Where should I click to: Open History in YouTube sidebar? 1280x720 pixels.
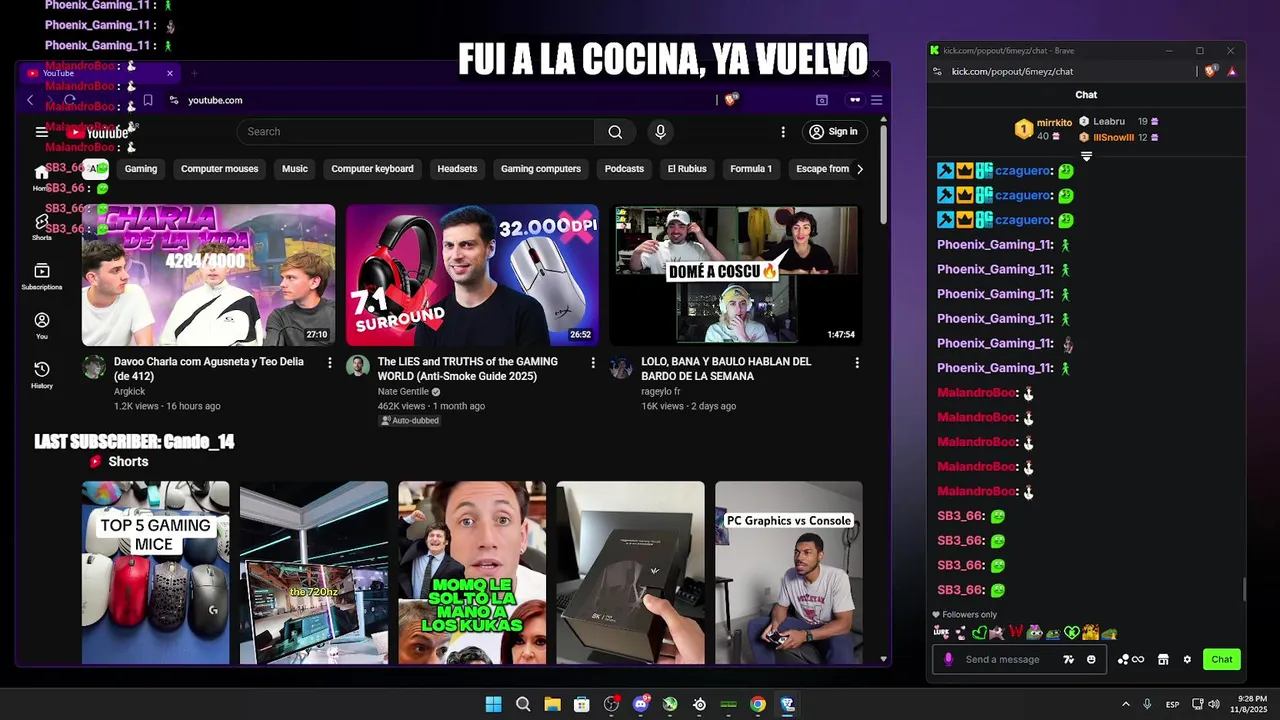click(41, 375)
